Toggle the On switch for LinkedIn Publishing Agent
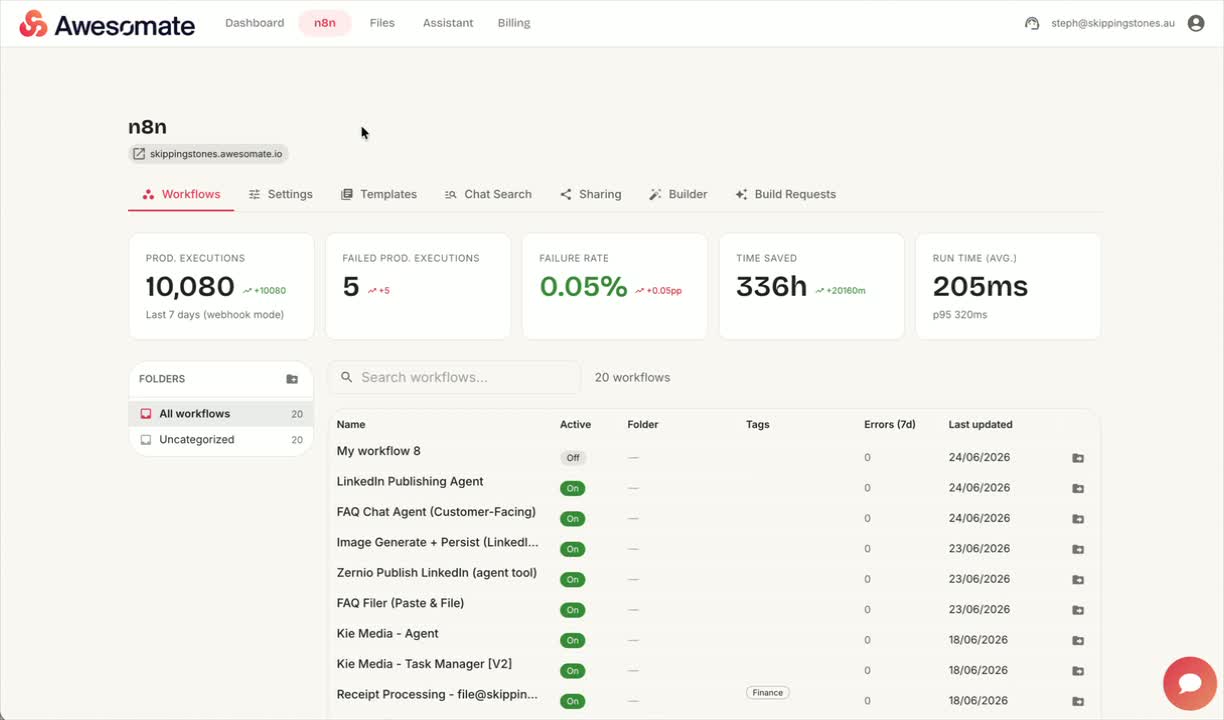 click(573, 488)
